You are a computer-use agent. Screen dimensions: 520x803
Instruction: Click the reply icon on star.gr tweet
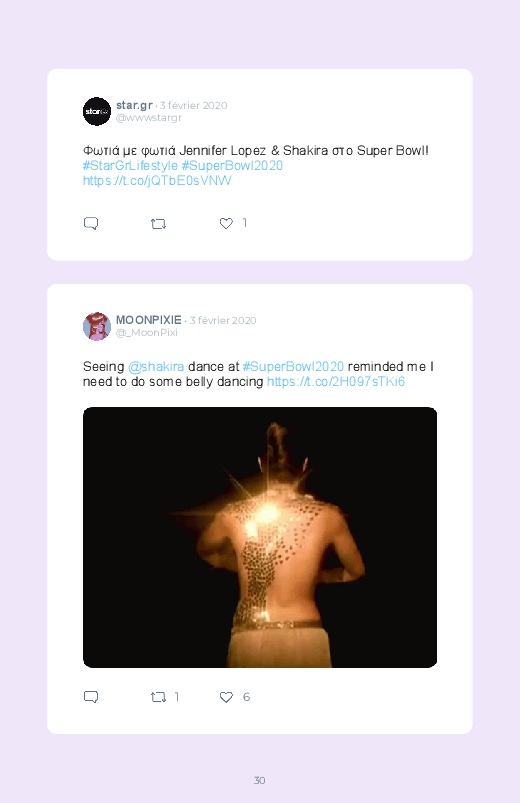pyautogui.click(x=91, y=223)
